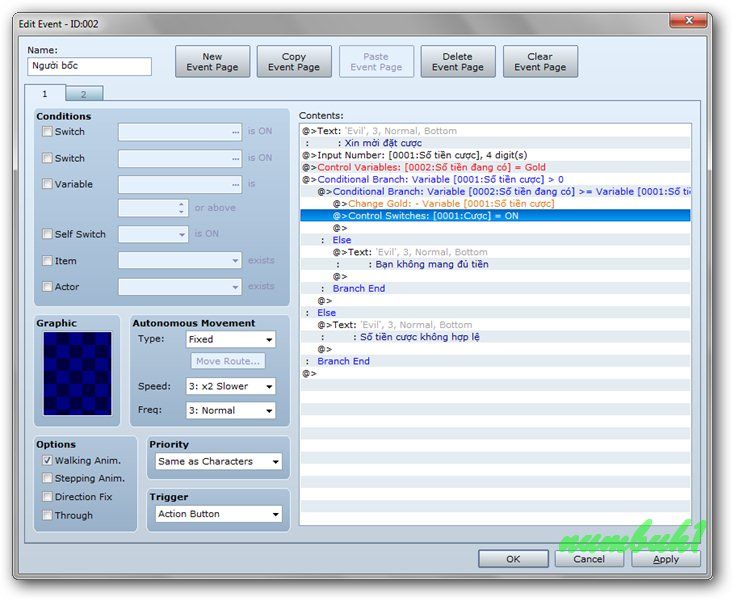Image resolution: width=733 pixels, height=600 pixels.
Task: Select event page tab 1
Action: click(45, 94)
